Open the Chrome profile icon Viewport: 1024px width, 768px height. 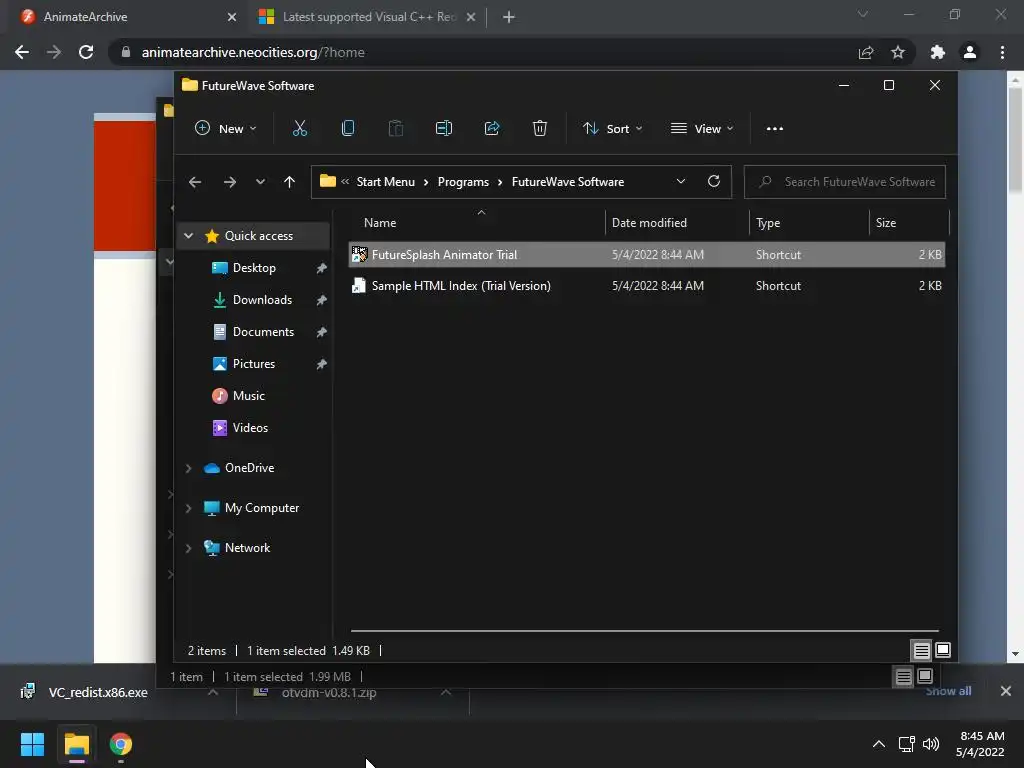point(970,52)
